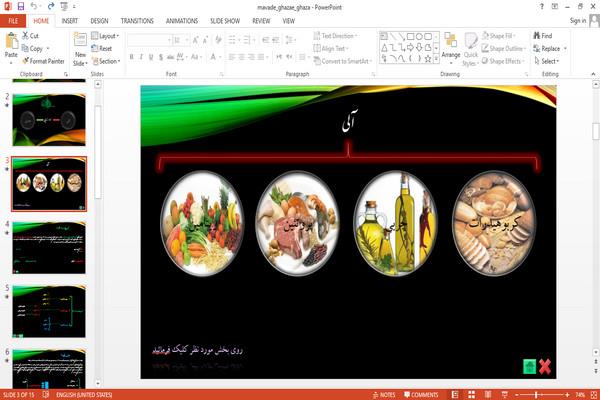This screenshot has width=600, height=400.
Task: Switch to Reading View icon
Action: point(488,395)
